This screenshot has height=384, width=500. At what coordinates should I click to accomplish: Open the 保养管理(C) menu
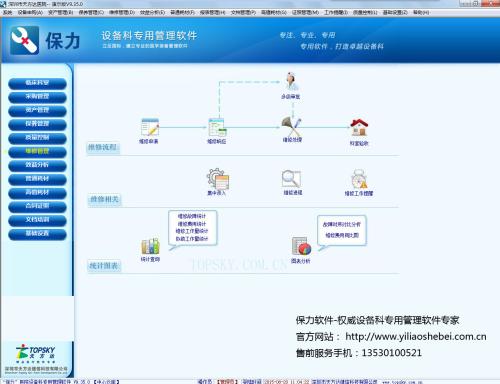[91, 12]
